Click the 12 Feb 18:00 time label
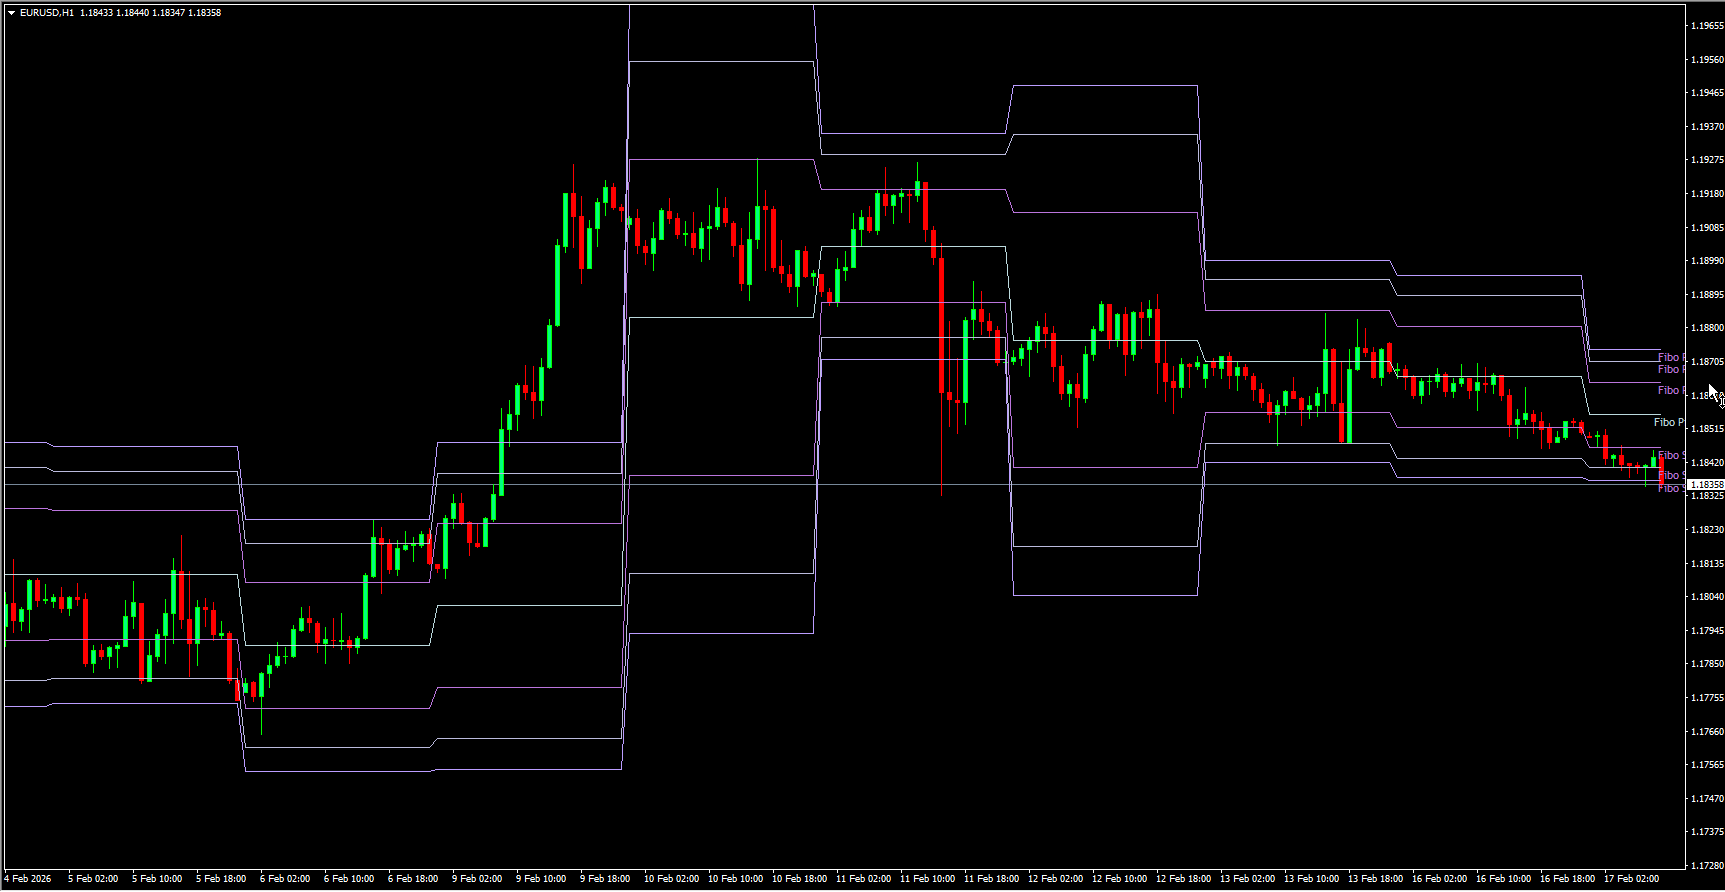1725x892 pixels. (x=1183, y=879)
